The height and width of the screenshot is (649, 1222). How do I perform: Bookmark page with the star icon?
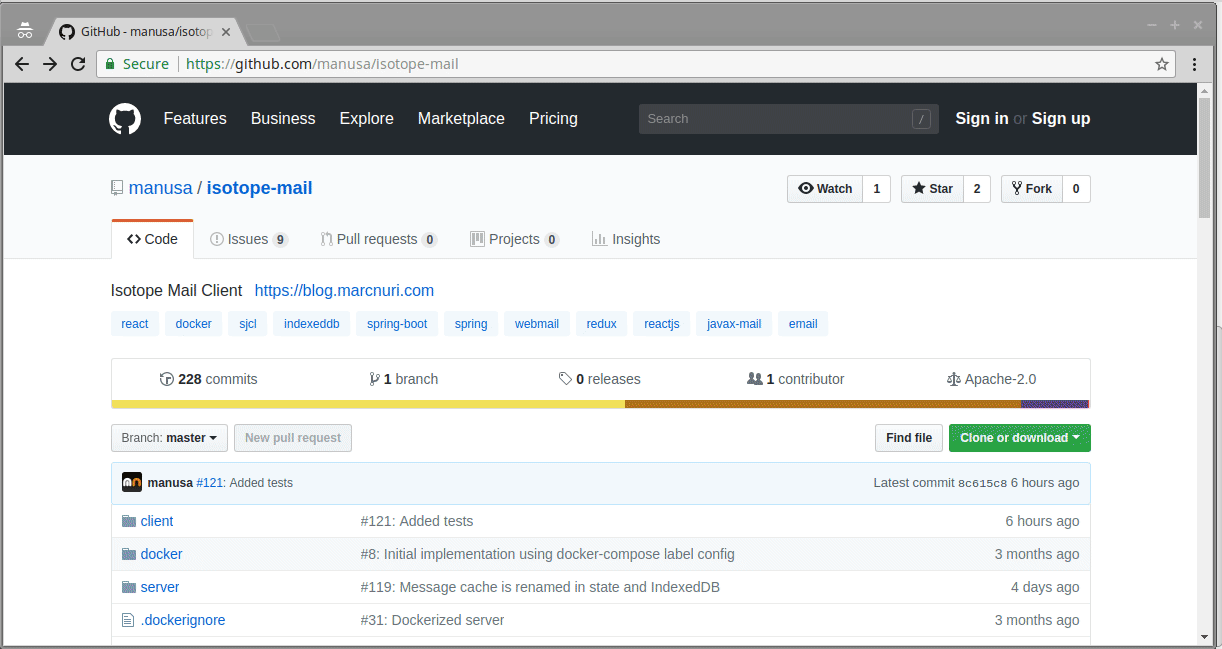coord(1162,64)
